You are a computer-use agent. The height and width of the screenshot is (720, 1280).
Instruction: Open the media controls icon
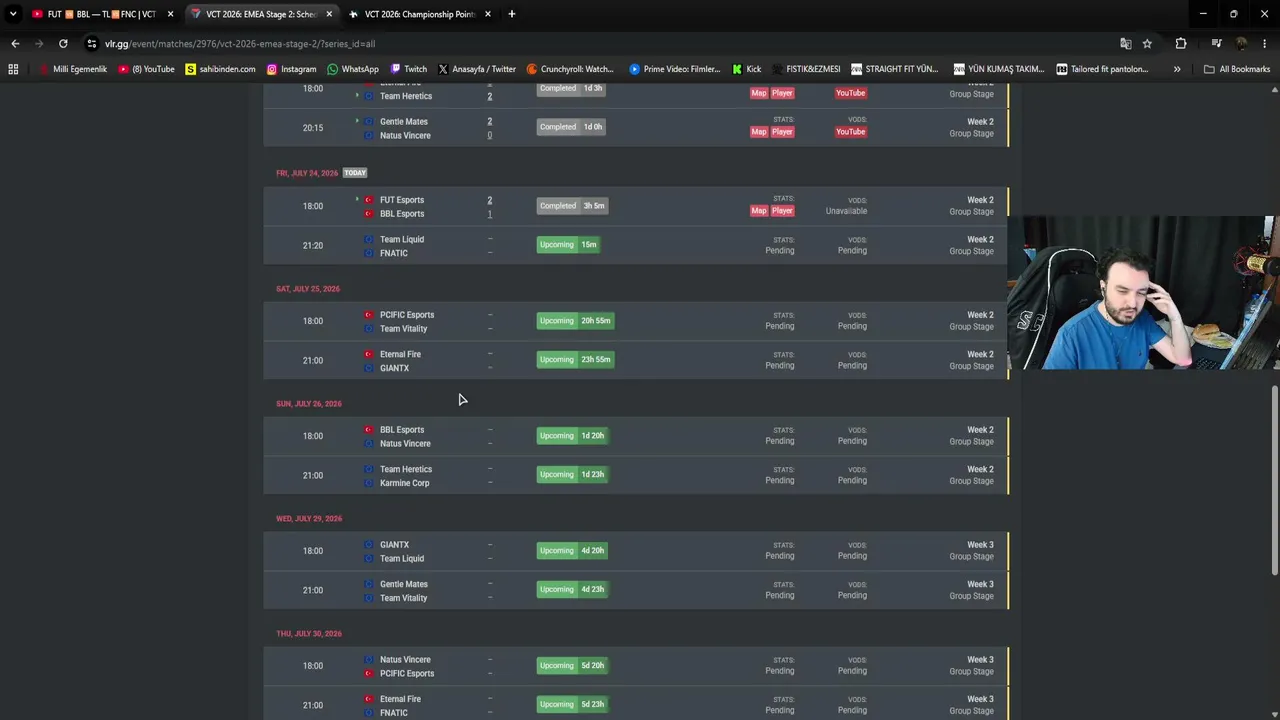[1216, 44]
